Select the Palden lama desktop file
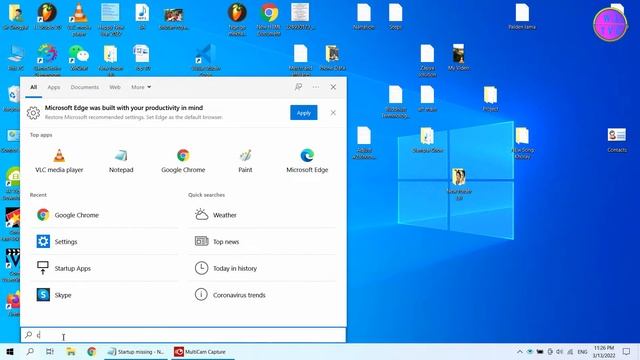The image size is (640, 360). point(522,16)
